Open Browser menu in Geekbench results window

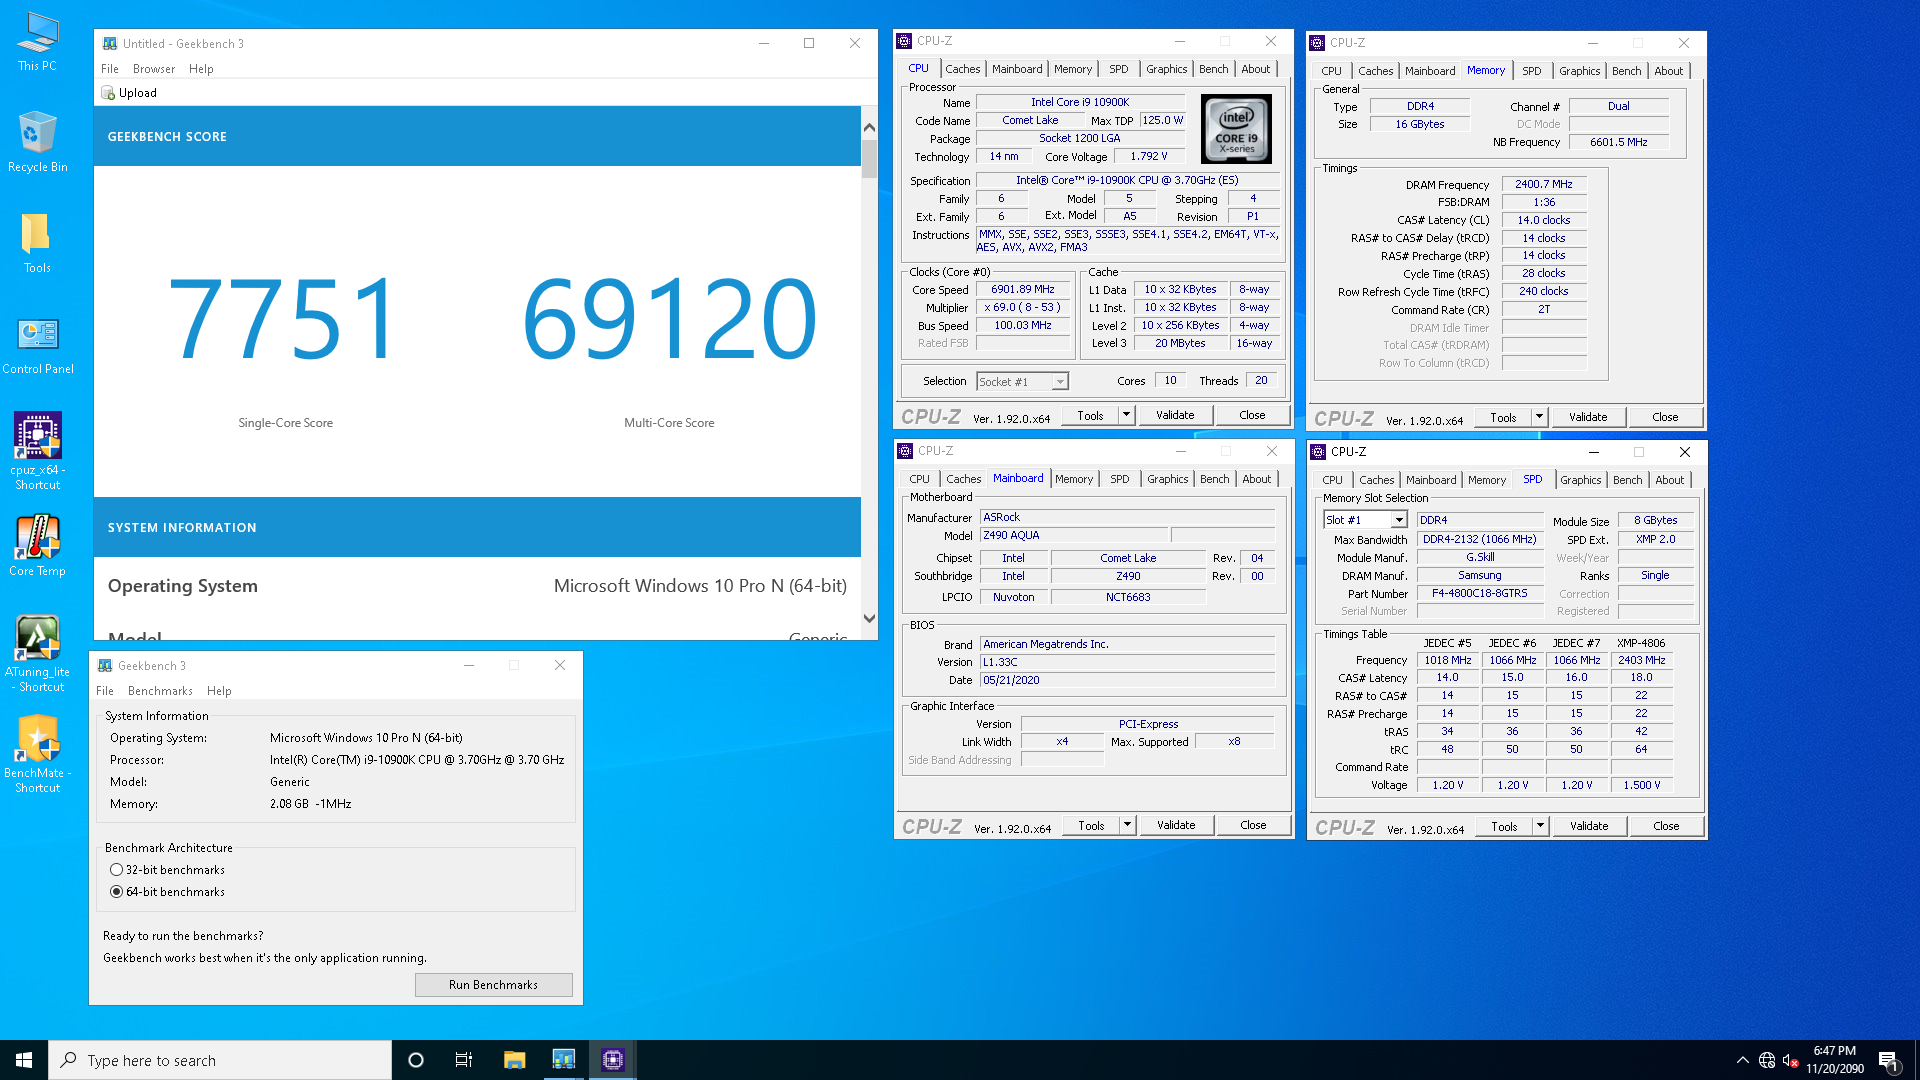(x=154, y=69)
